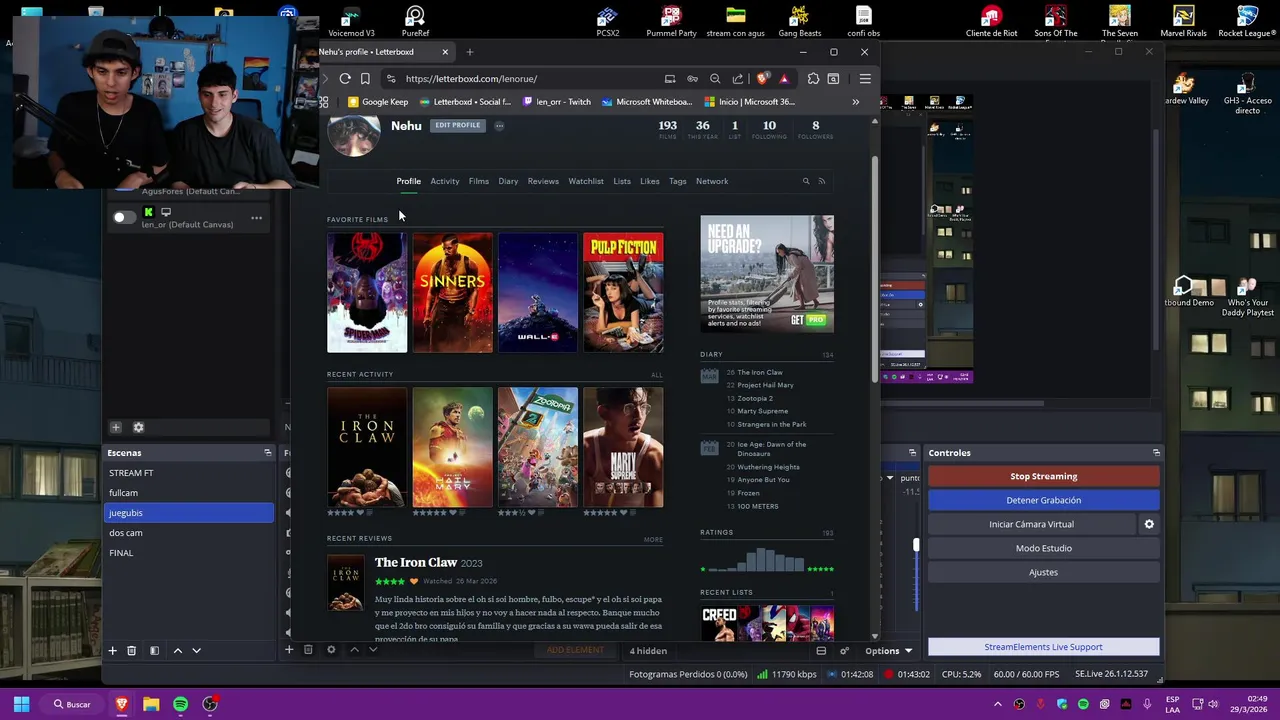The image size is (1280, 720).
Task: Open Sinners poster in Favorite Films
Action: pyautogui.click(x=453, y=293)
